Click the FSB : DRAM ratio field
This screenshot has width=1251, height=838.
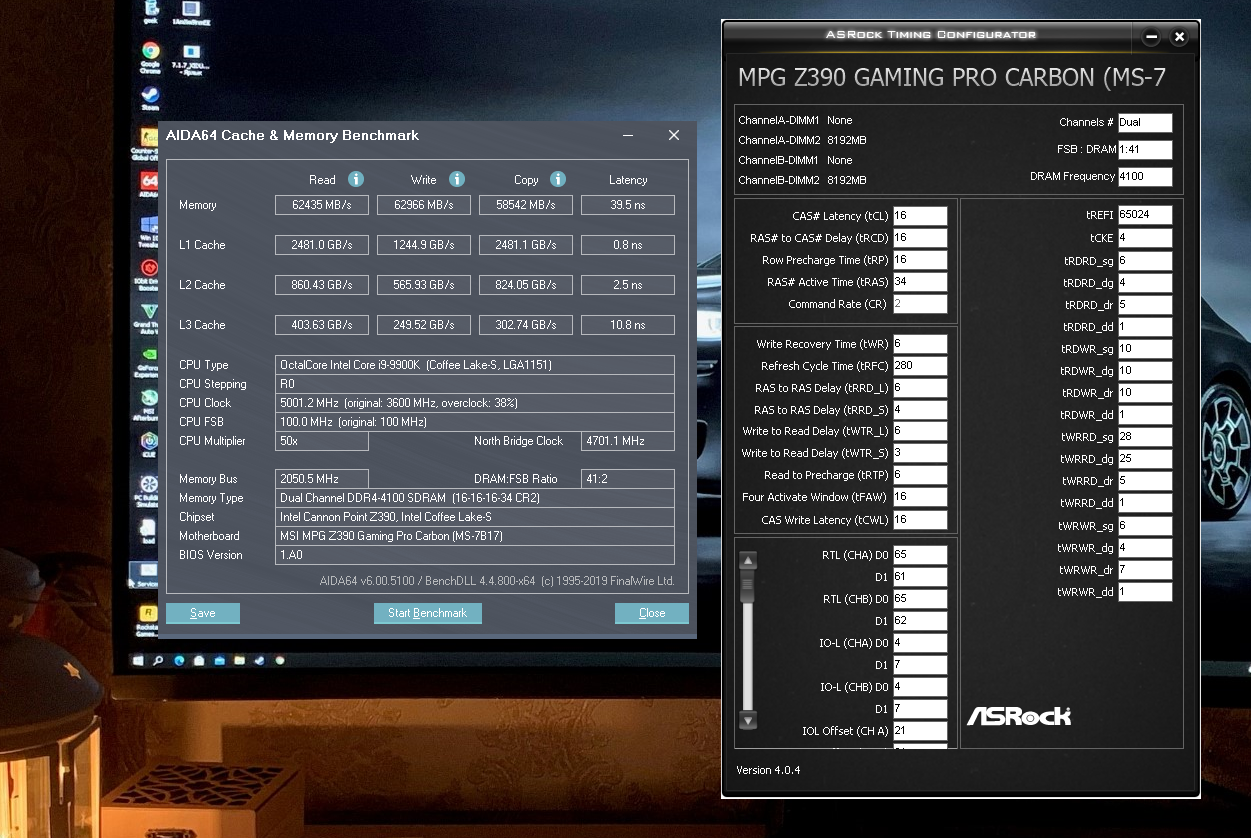[1145, 150]
